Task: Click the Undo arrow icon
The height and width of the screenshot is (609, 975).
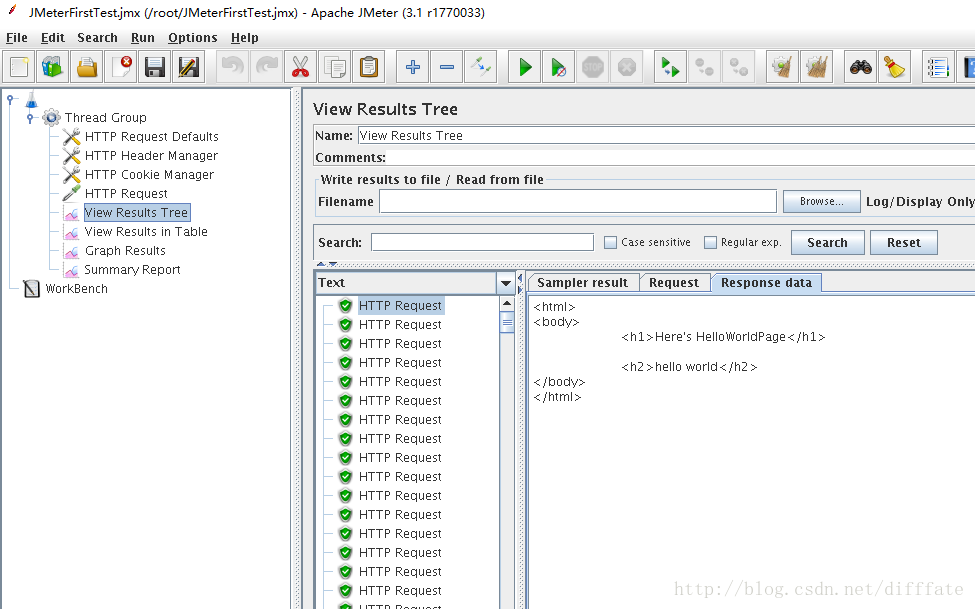Action: click(233, 67)
